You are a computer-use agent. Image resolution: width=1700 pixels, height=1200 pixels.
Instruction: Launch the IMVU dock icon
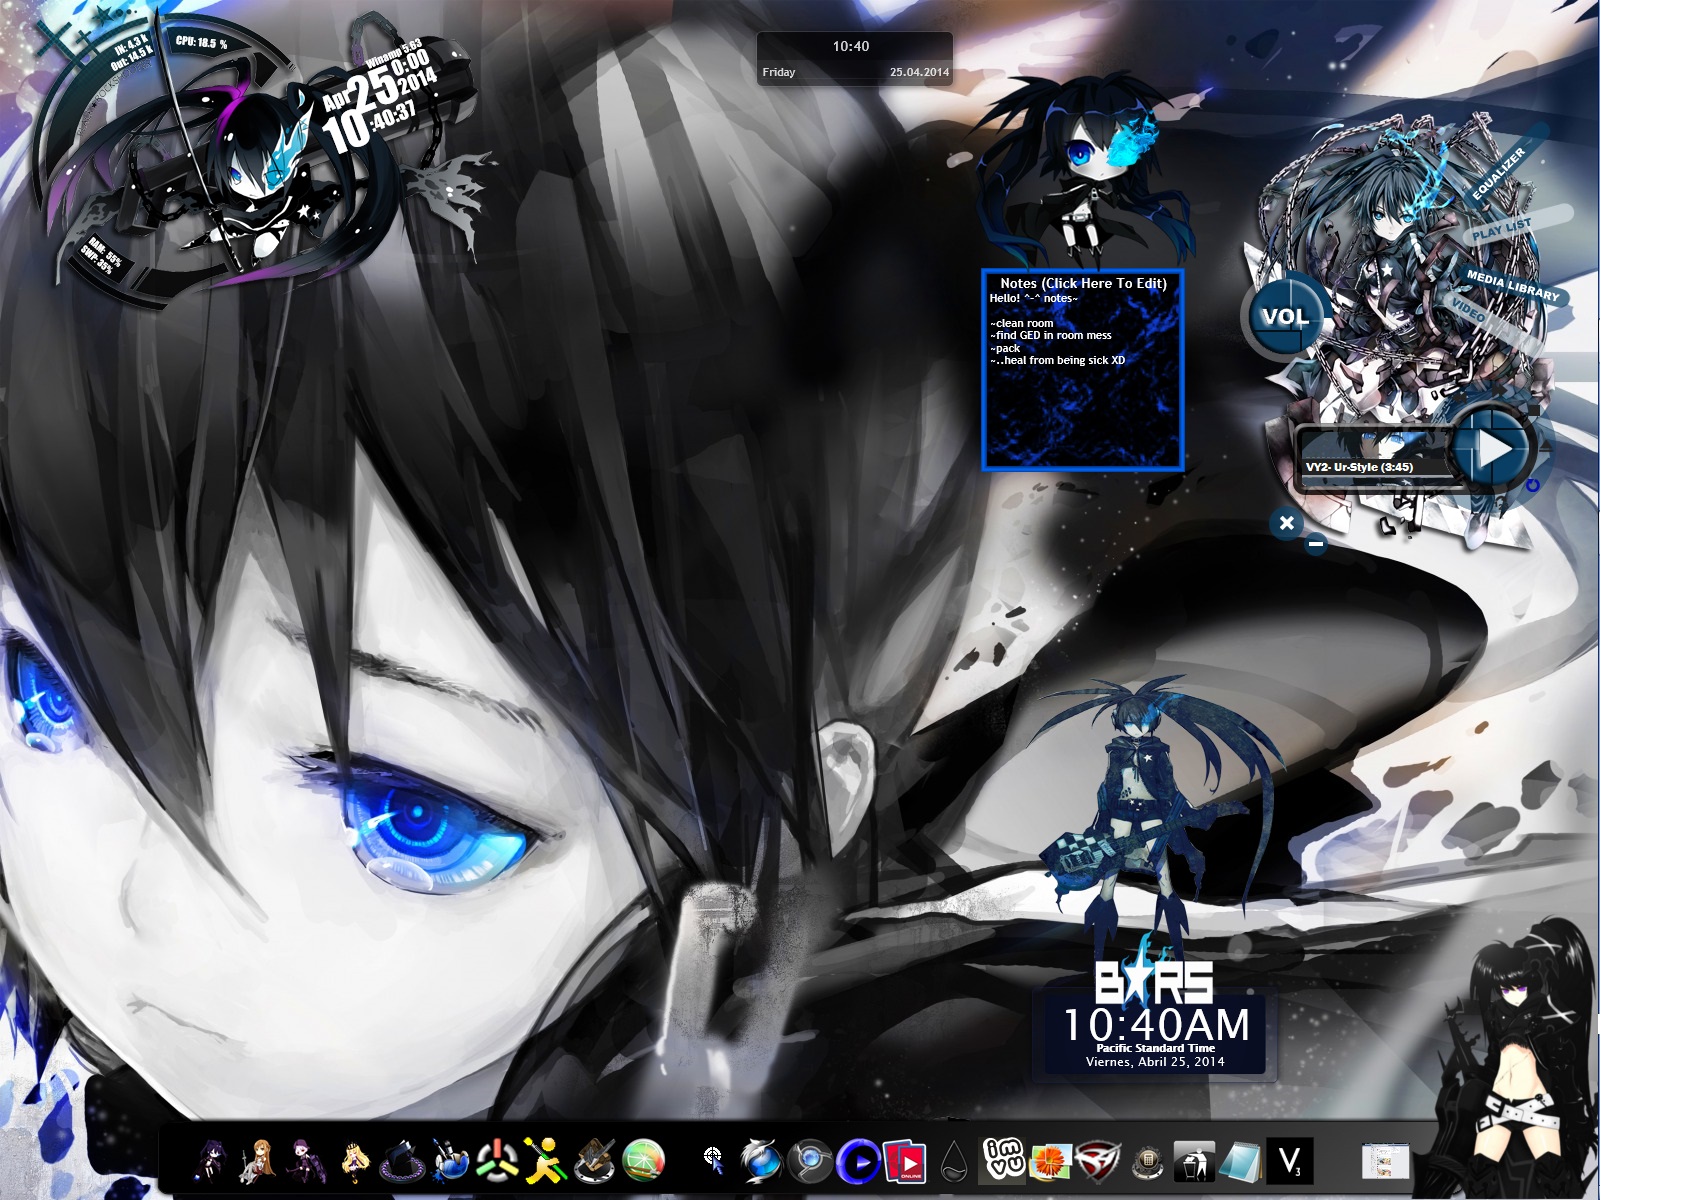pyautogui.click(x=1002, y=1161)
